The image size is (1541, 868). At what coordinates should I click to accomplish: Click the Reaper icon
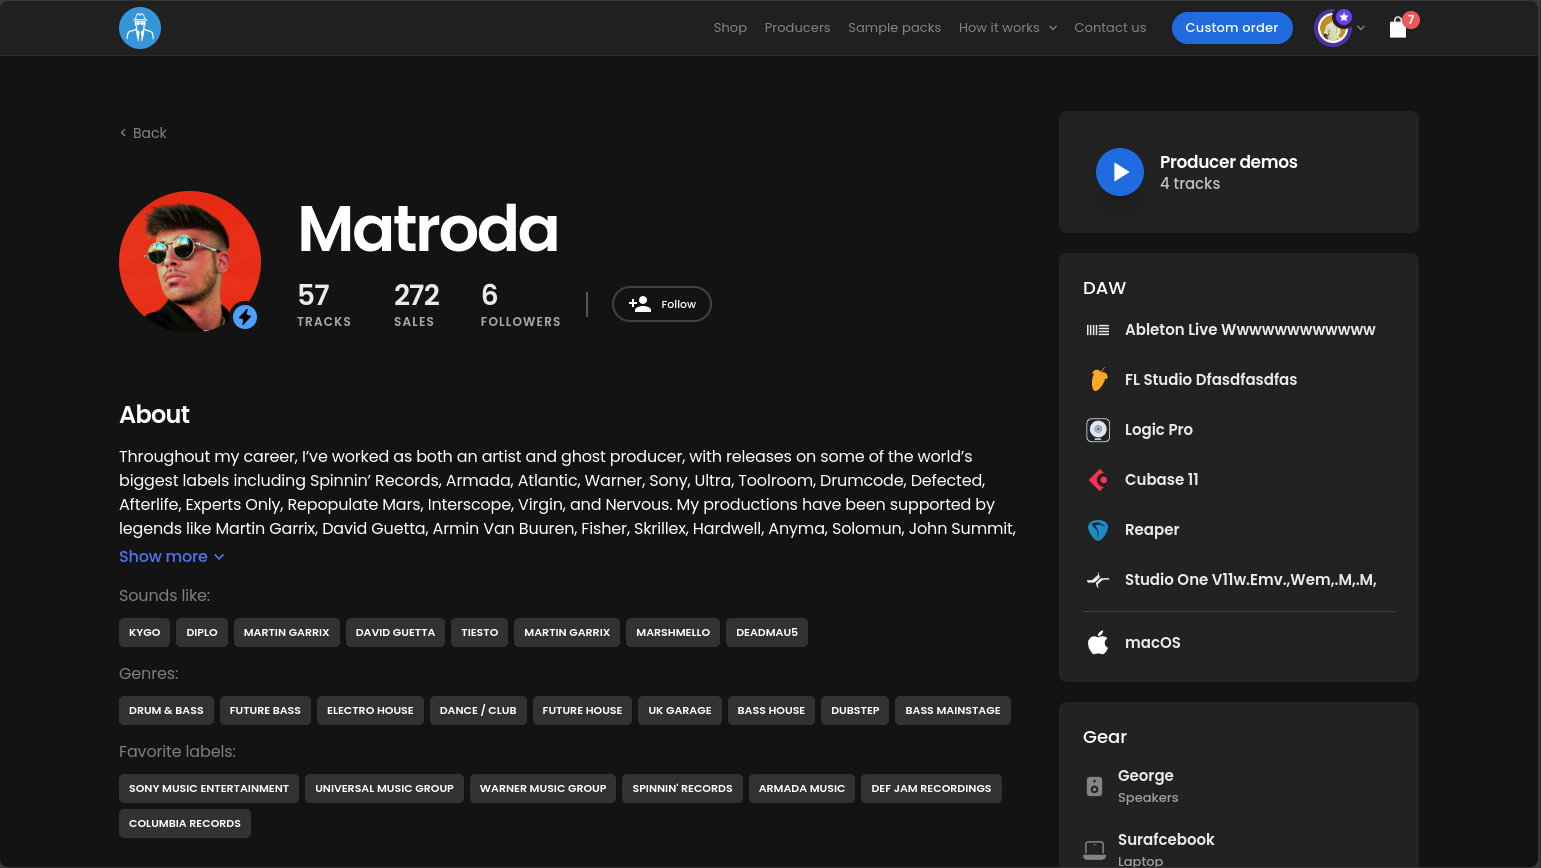click(x=1098, y=530)
